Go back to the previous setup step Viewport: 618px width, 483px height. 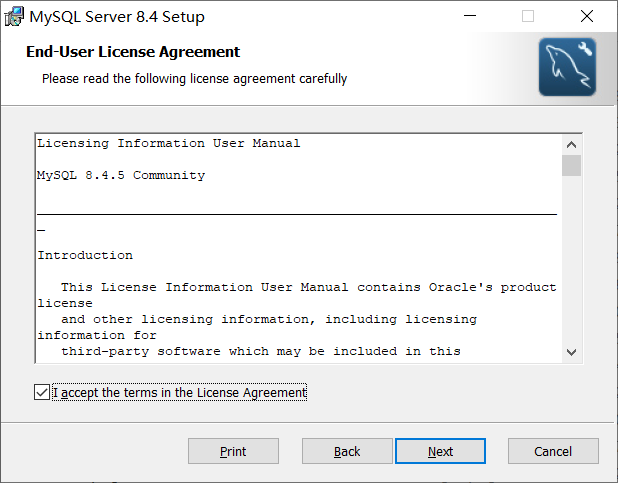[x=347, y=451]
